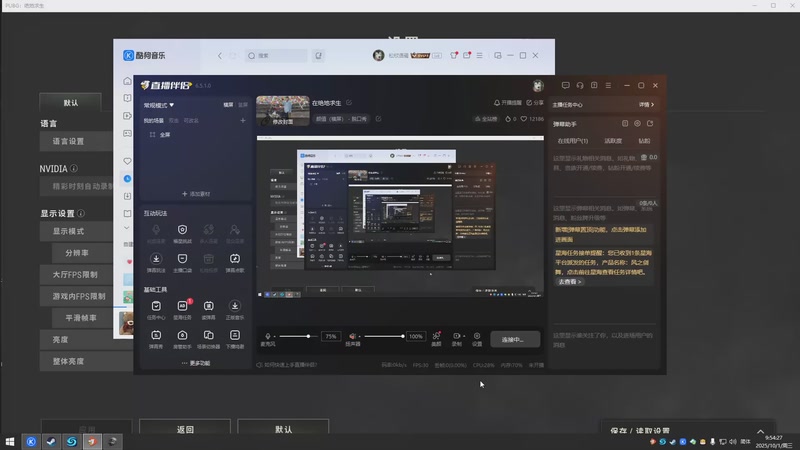Open Kugou skin shirt icon

coord(453,55)
